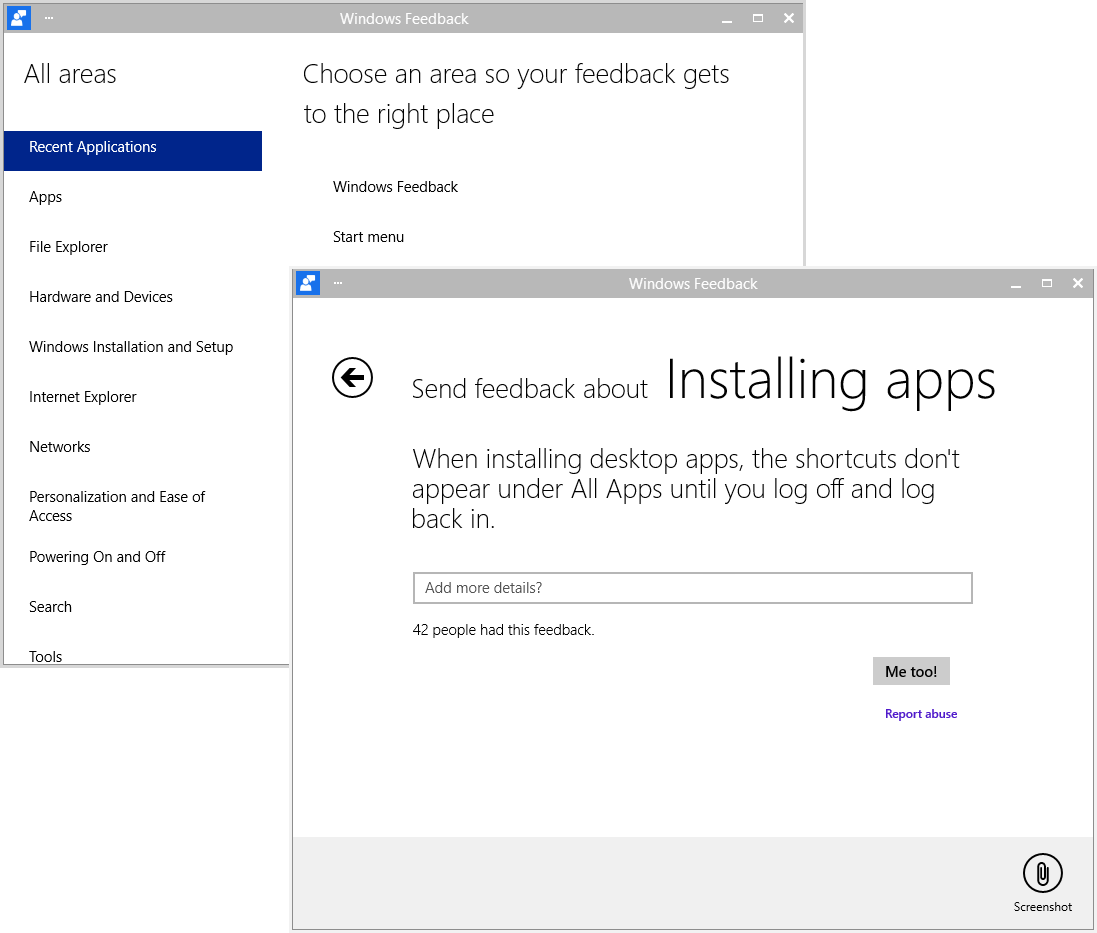Close the front Windows Feedback window
This screenshot has width=1097, height=933.
coord(1077,283)
